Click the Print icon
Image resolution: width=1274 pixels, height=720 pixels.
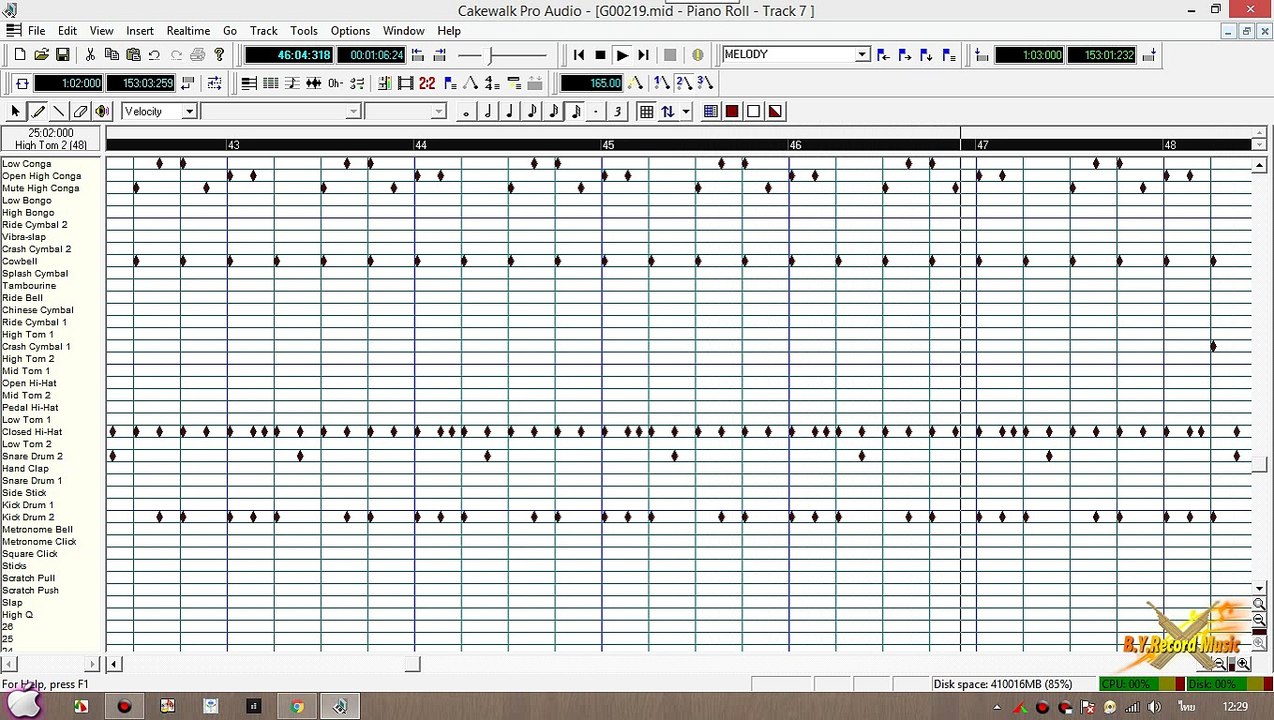click(x=198, y=55)
